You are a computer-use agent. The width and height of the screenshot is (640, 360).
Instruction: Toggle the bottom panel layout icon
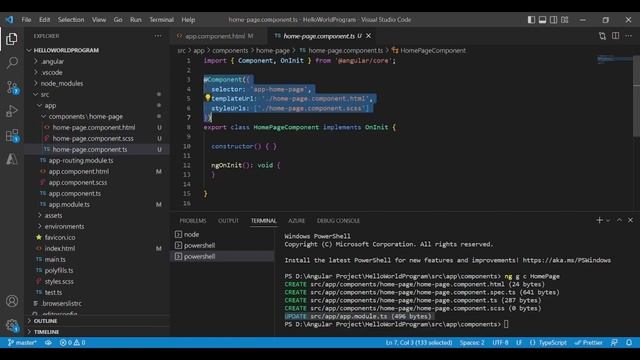(542, 20)
